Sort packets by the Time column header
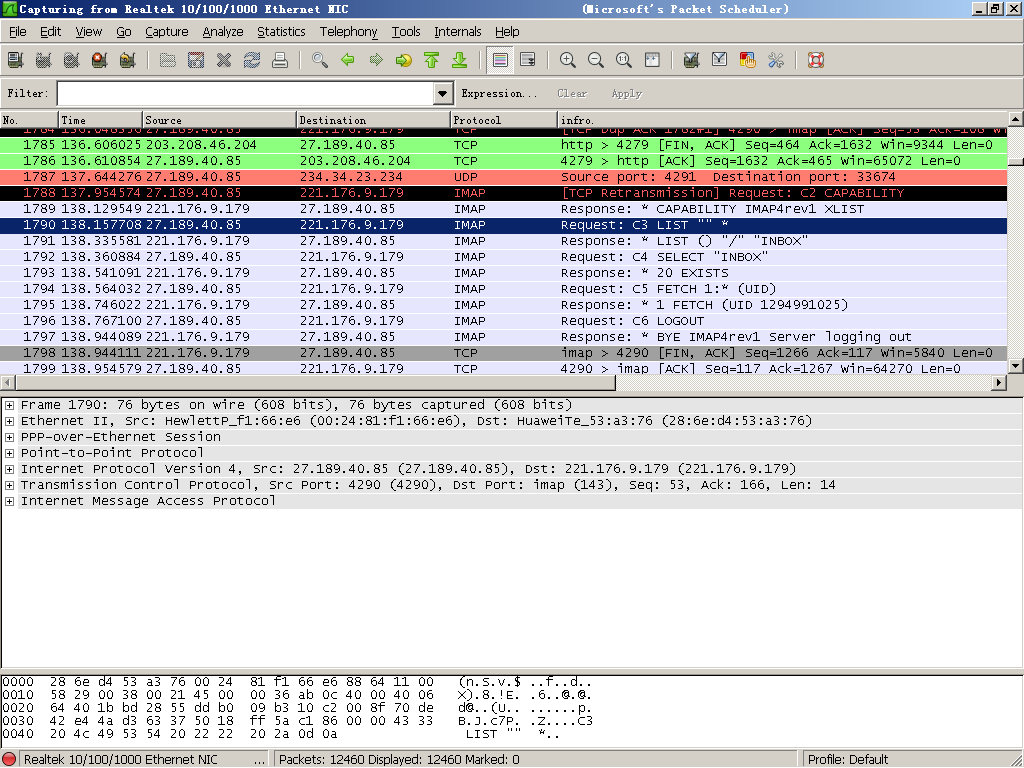 (x=101, y=120)
